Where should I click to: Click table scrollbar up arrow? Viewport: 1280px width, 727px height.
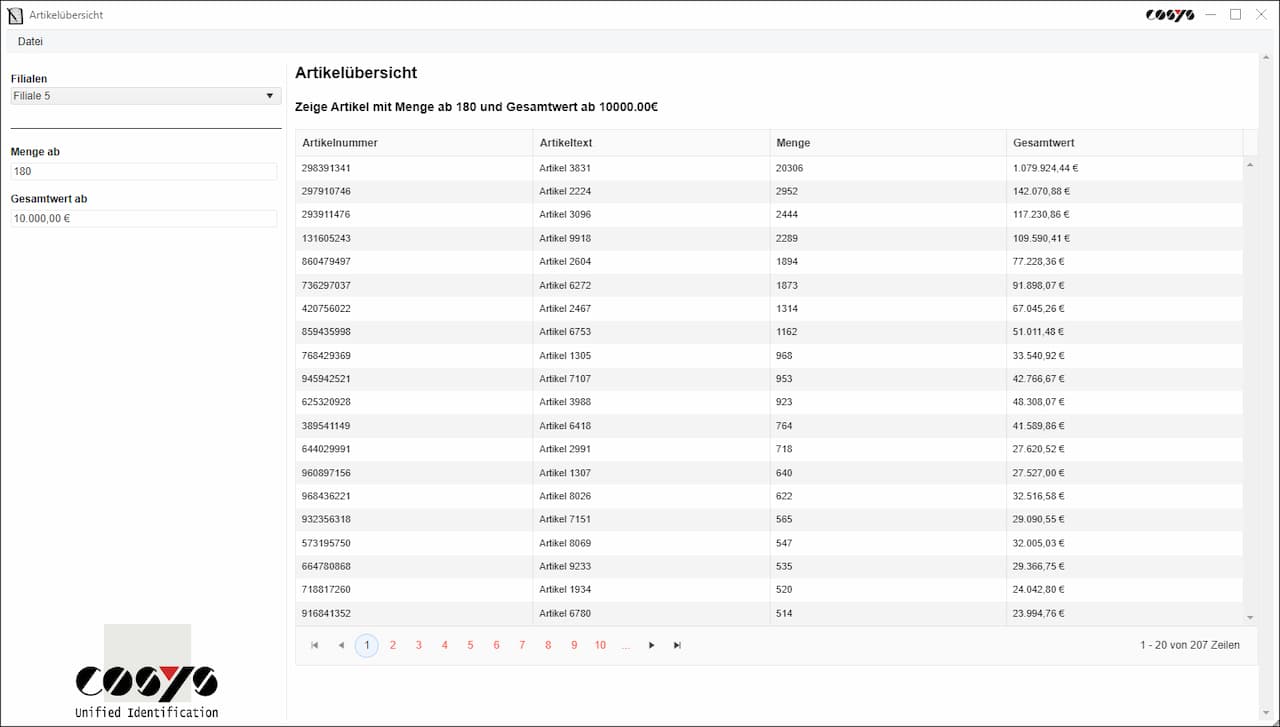pos(1250,164)
